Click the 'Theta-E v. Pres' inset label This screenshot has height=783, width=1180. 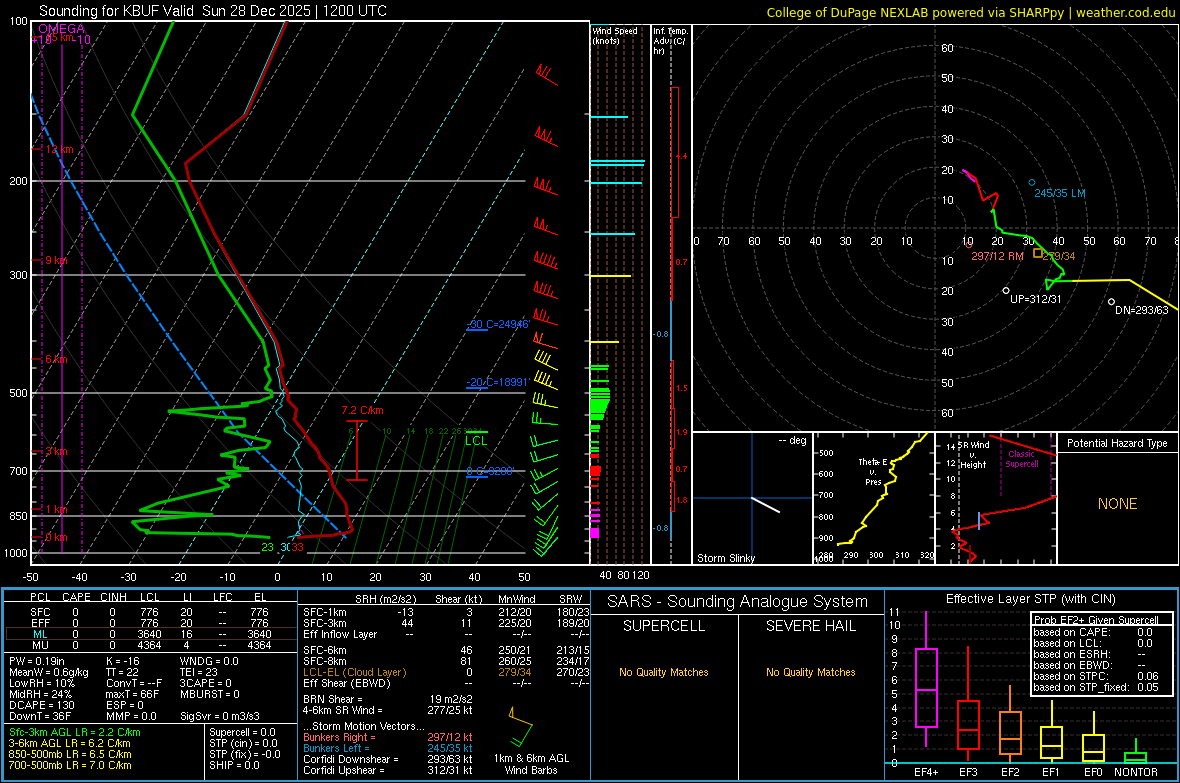873,471
